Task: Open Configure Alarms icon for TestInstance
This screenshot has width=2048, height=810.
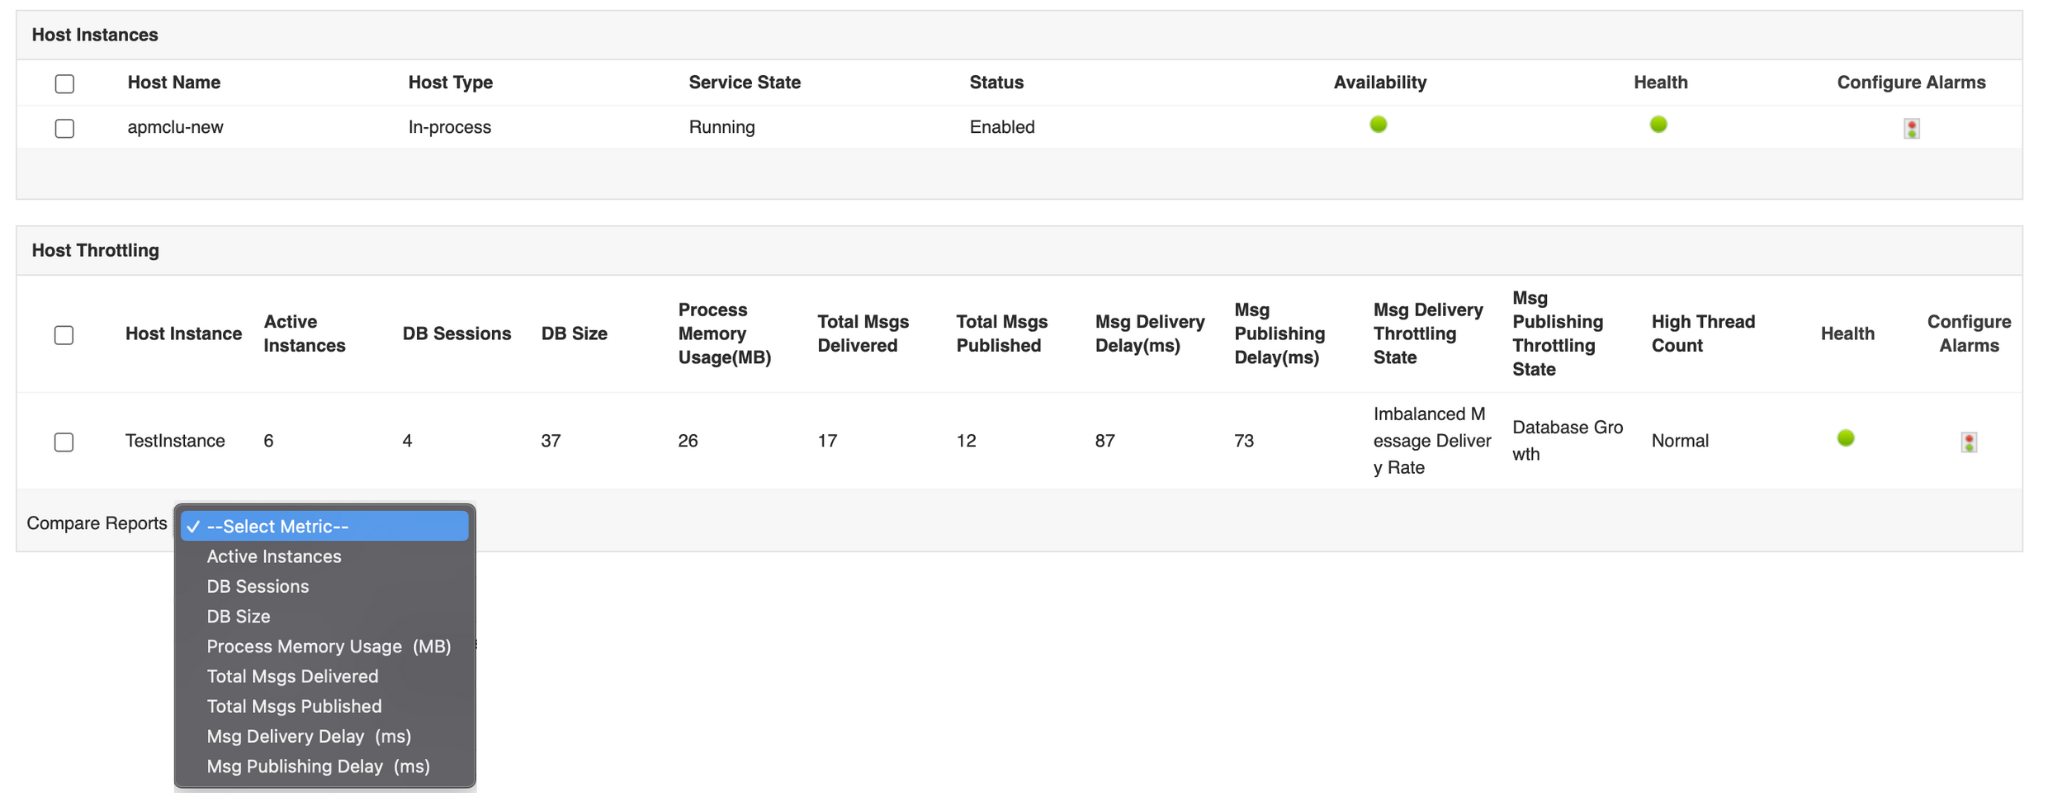Action: pos(1968,442)
